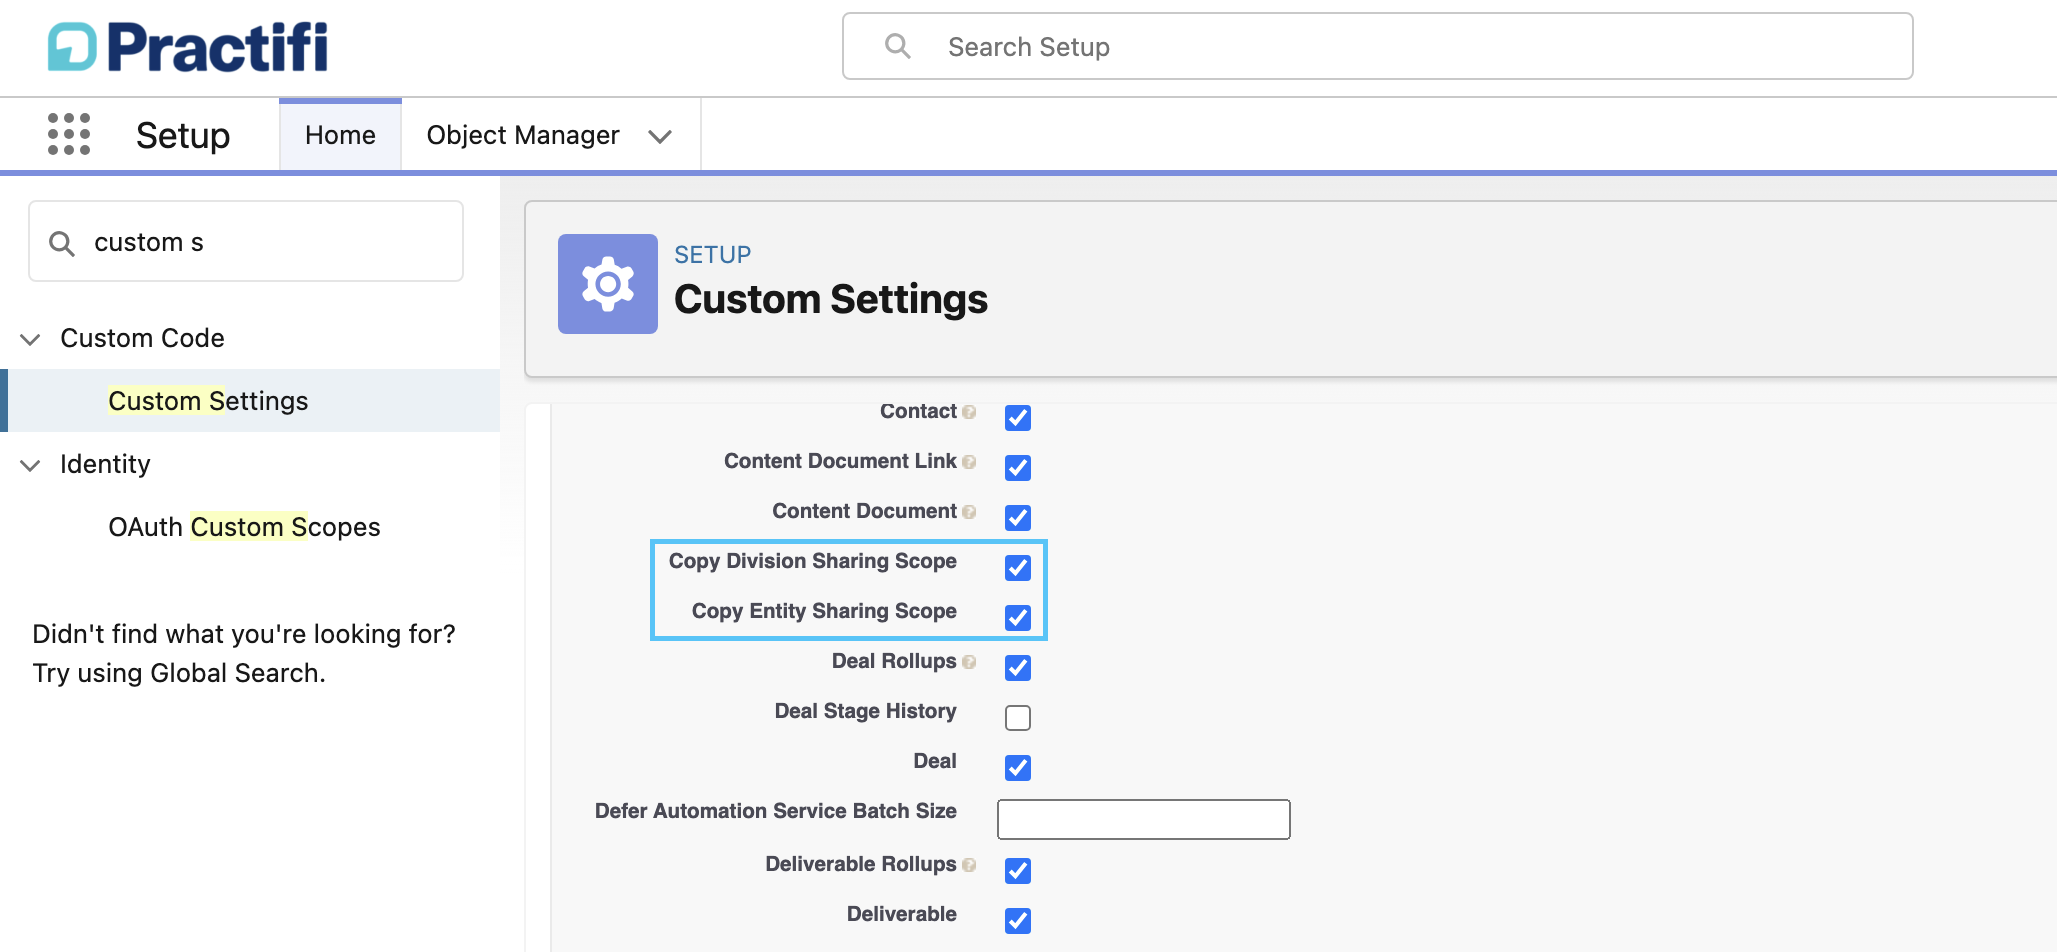
Task: Click the magnifying glass in Search Setup
Action: [897, 46]
